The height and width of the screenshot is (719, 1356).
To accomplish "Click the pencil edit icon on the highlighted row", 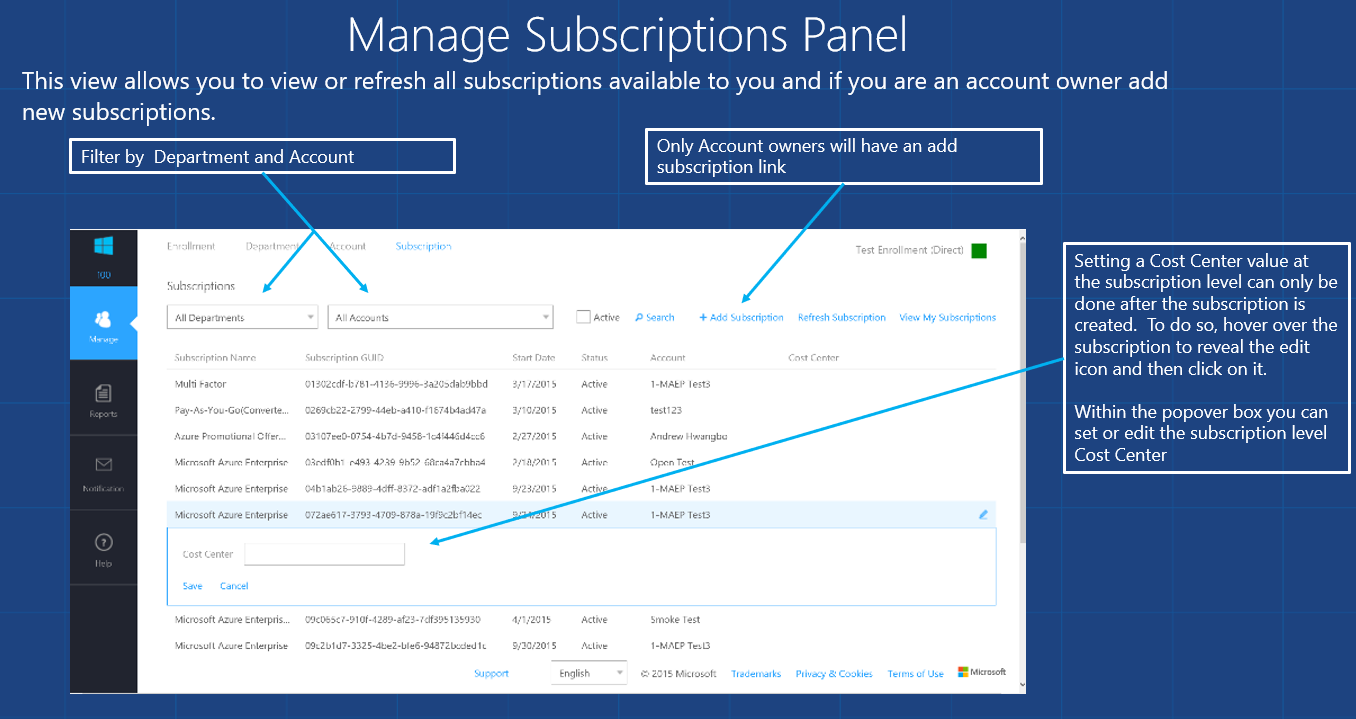I will point(983,514).
